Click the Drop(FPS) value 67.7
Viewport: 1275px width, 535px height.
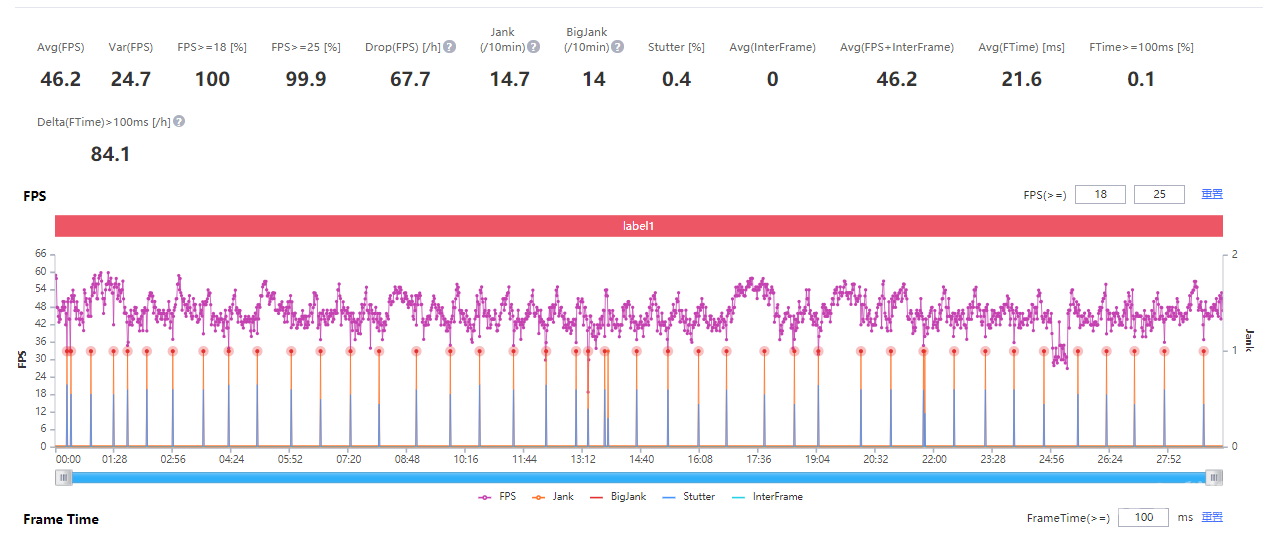[x=410, y=79]
